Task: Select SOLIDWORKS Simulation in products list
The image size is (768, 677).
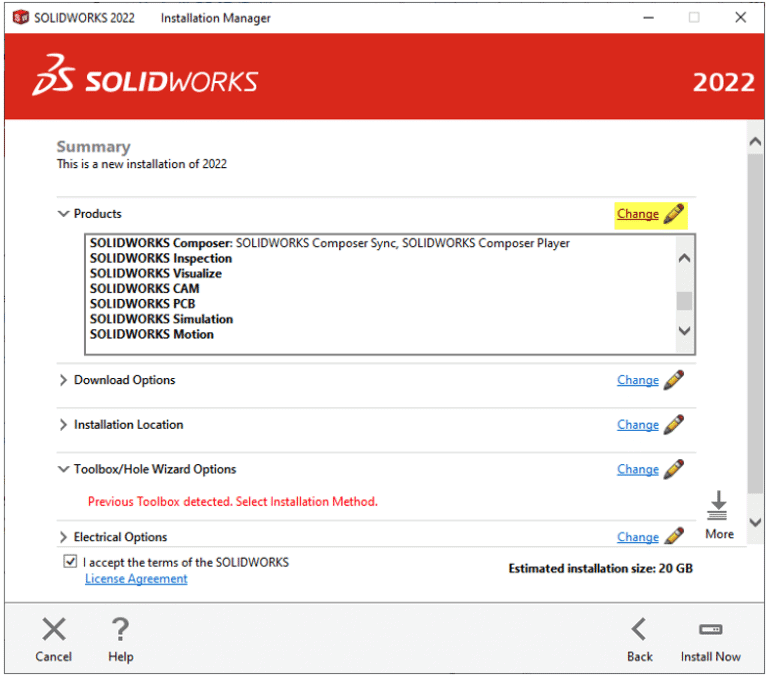Action: tap(161, 319)
